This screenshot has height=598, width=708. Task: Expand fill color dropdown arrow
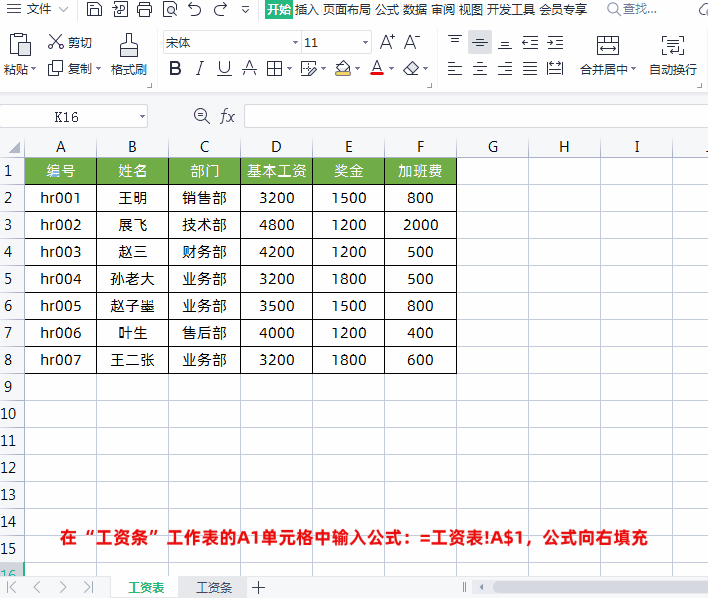(x=358, y=69)
